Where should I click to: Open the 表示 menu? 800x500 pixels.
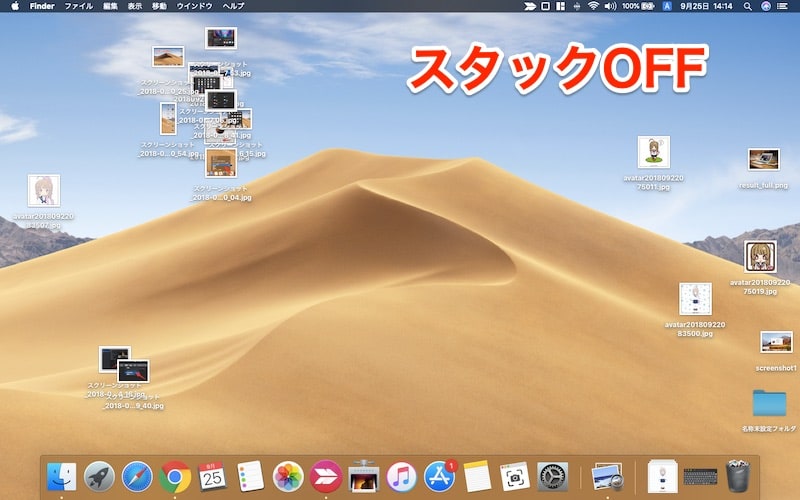[135, 6]
